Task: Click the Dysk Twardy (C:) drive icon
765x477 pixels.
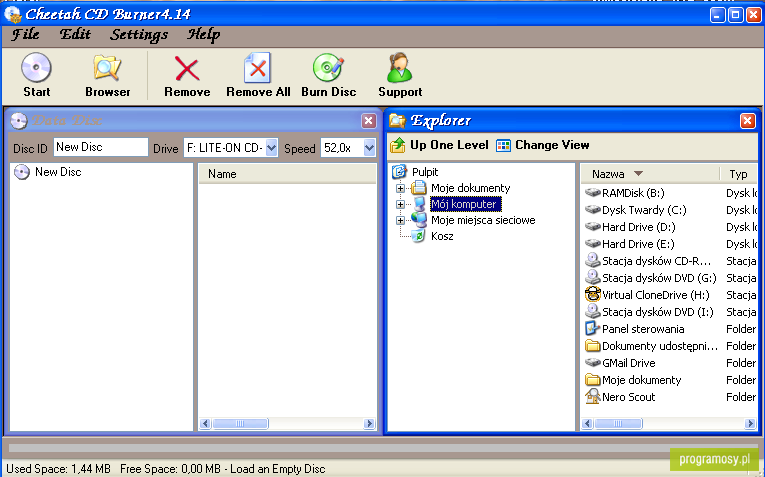Action: coord(592,210)
